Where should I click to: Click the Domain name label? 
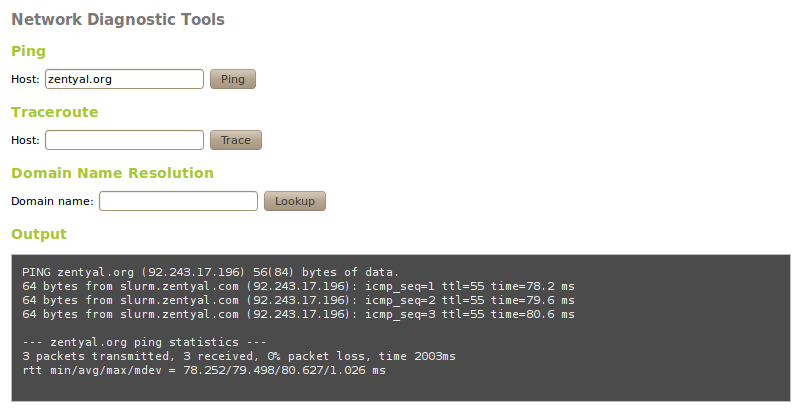(x=52, y=201)
